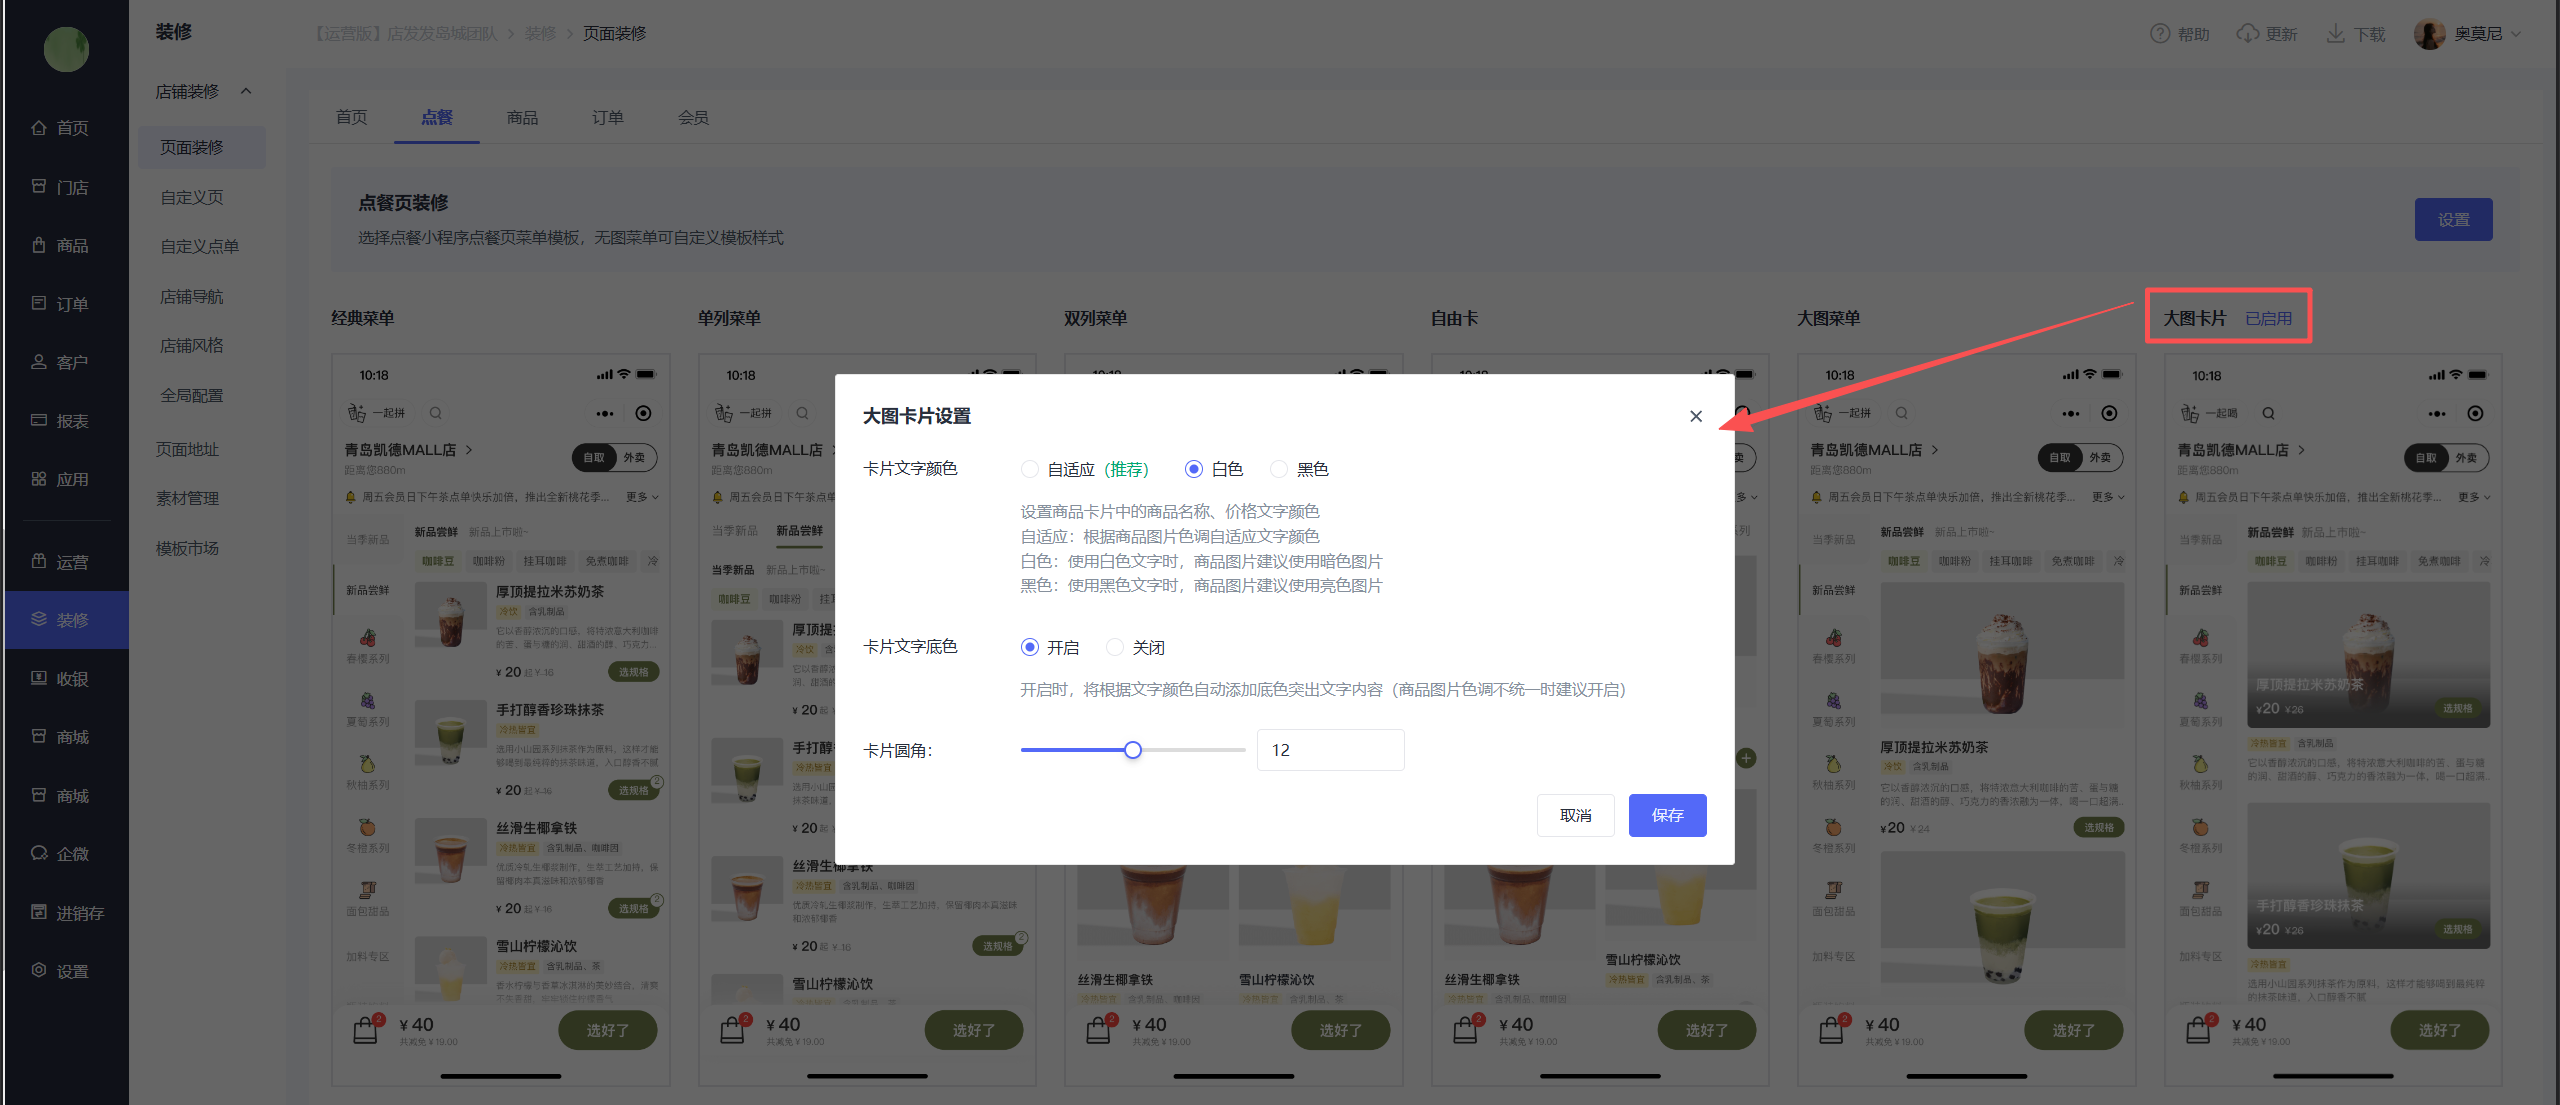This screenshot has height=1105, width=2560.
Task: Click the 取消 cancel button
Action: point(1575,815)
